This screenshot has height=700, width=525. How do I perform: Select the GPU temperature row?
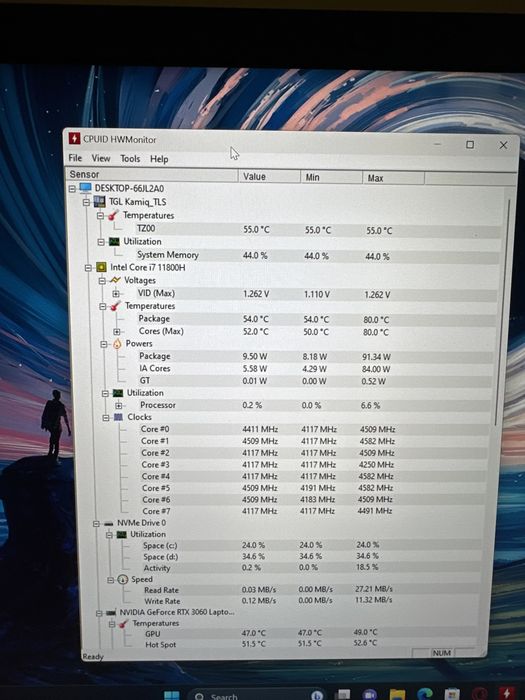point(310,633)
